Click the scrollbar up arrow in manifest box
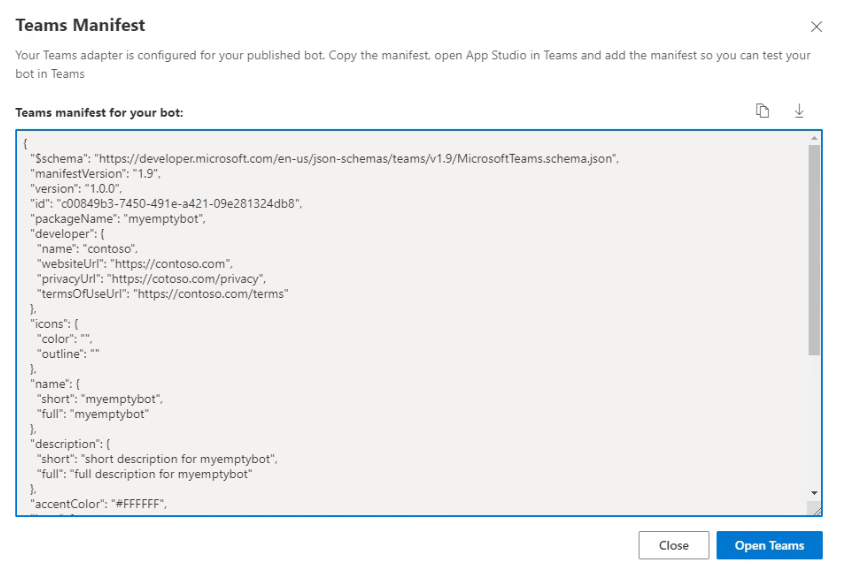 click(814, 138)
